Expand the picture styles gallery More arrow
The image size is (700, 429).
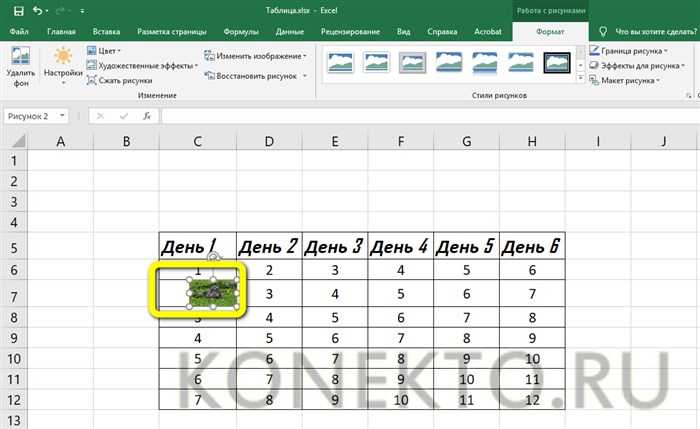(580, 79)
